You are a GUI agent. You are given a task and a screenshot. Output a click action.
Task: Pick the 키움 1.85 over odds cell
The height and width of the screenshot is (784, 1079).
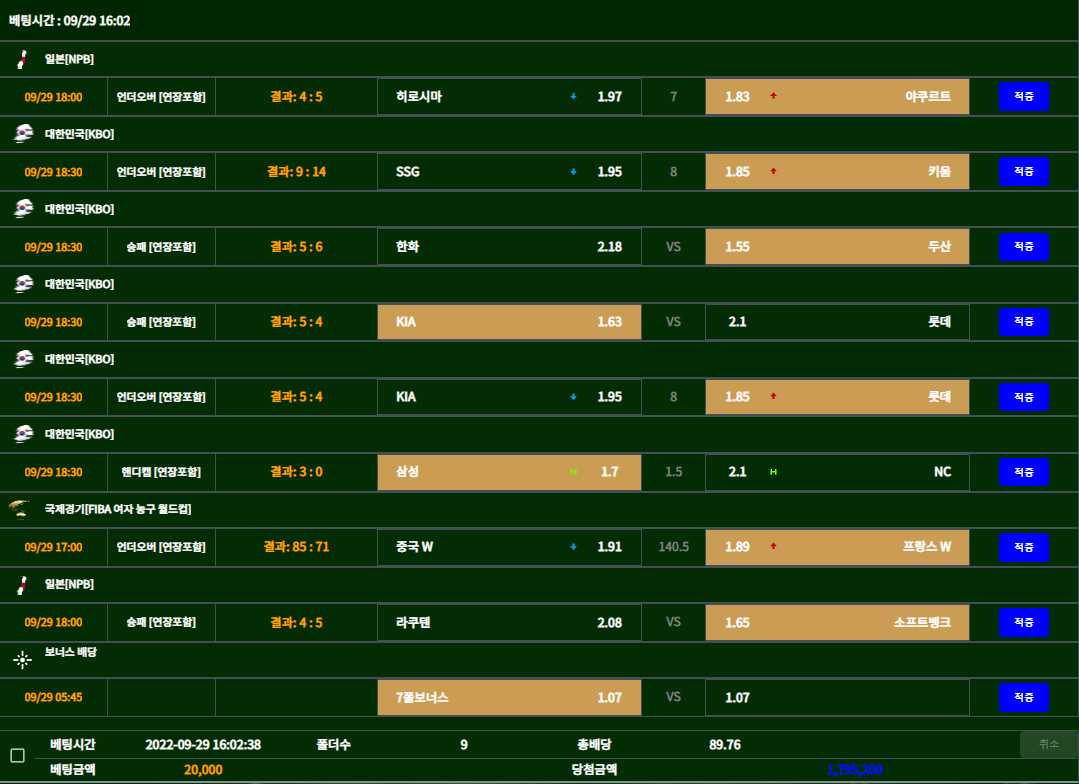click(x=837, y=172)
